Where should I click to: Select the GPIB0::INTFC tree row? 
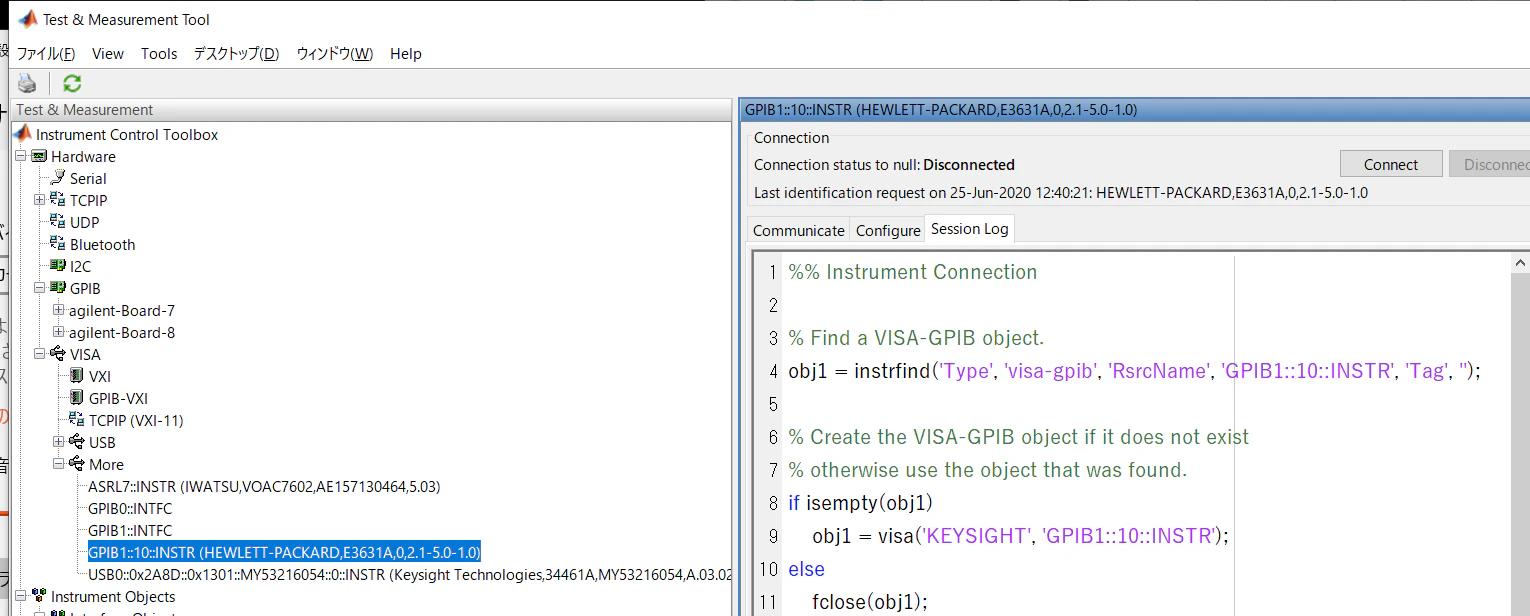tap(130, 508)
